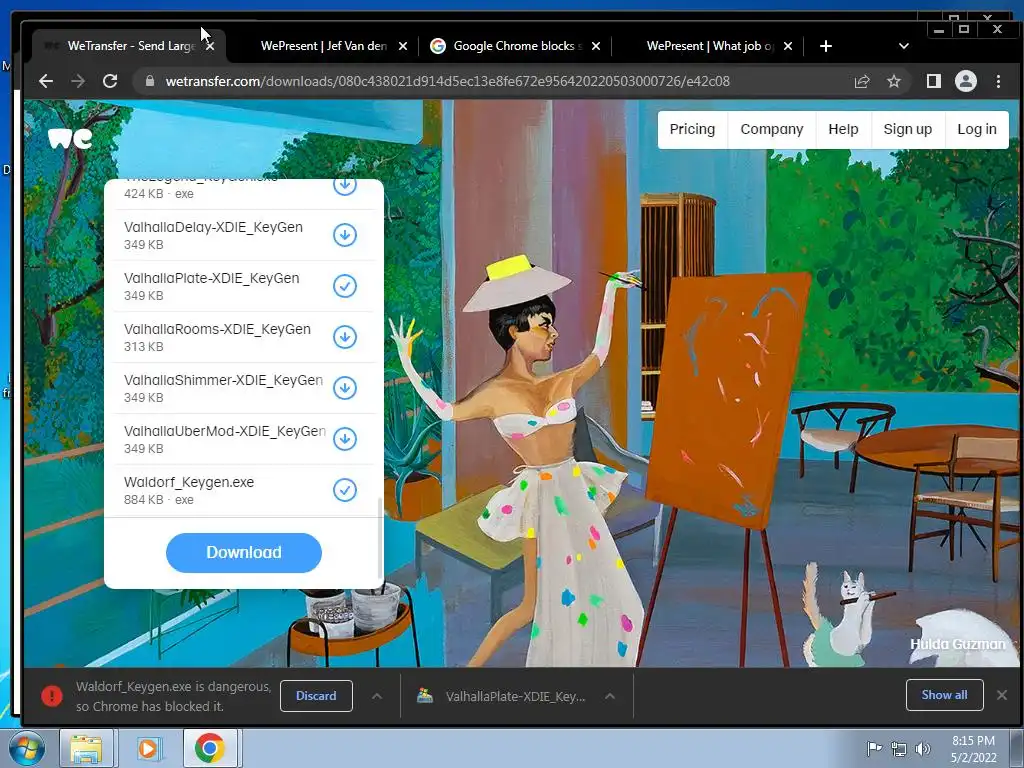Select the ValhallaDelay-XDIE_KeyGen file name
The width and height of the screenshot is (1024, 768).
click(214, 227)
